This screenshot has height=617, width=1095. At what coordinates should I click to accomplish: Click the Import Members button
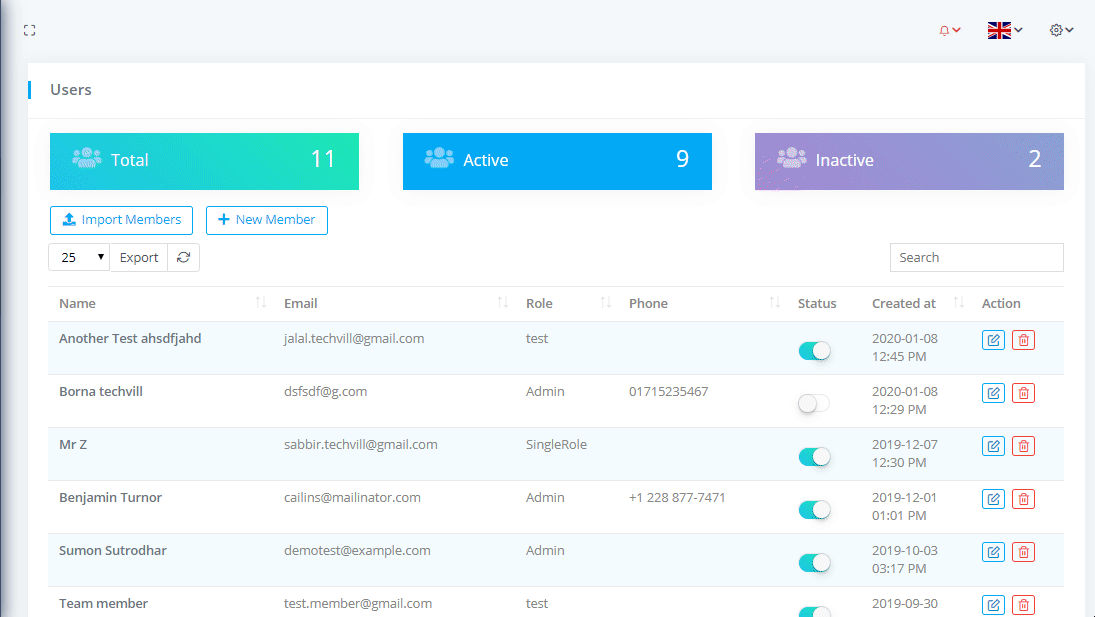click(121, 220)
